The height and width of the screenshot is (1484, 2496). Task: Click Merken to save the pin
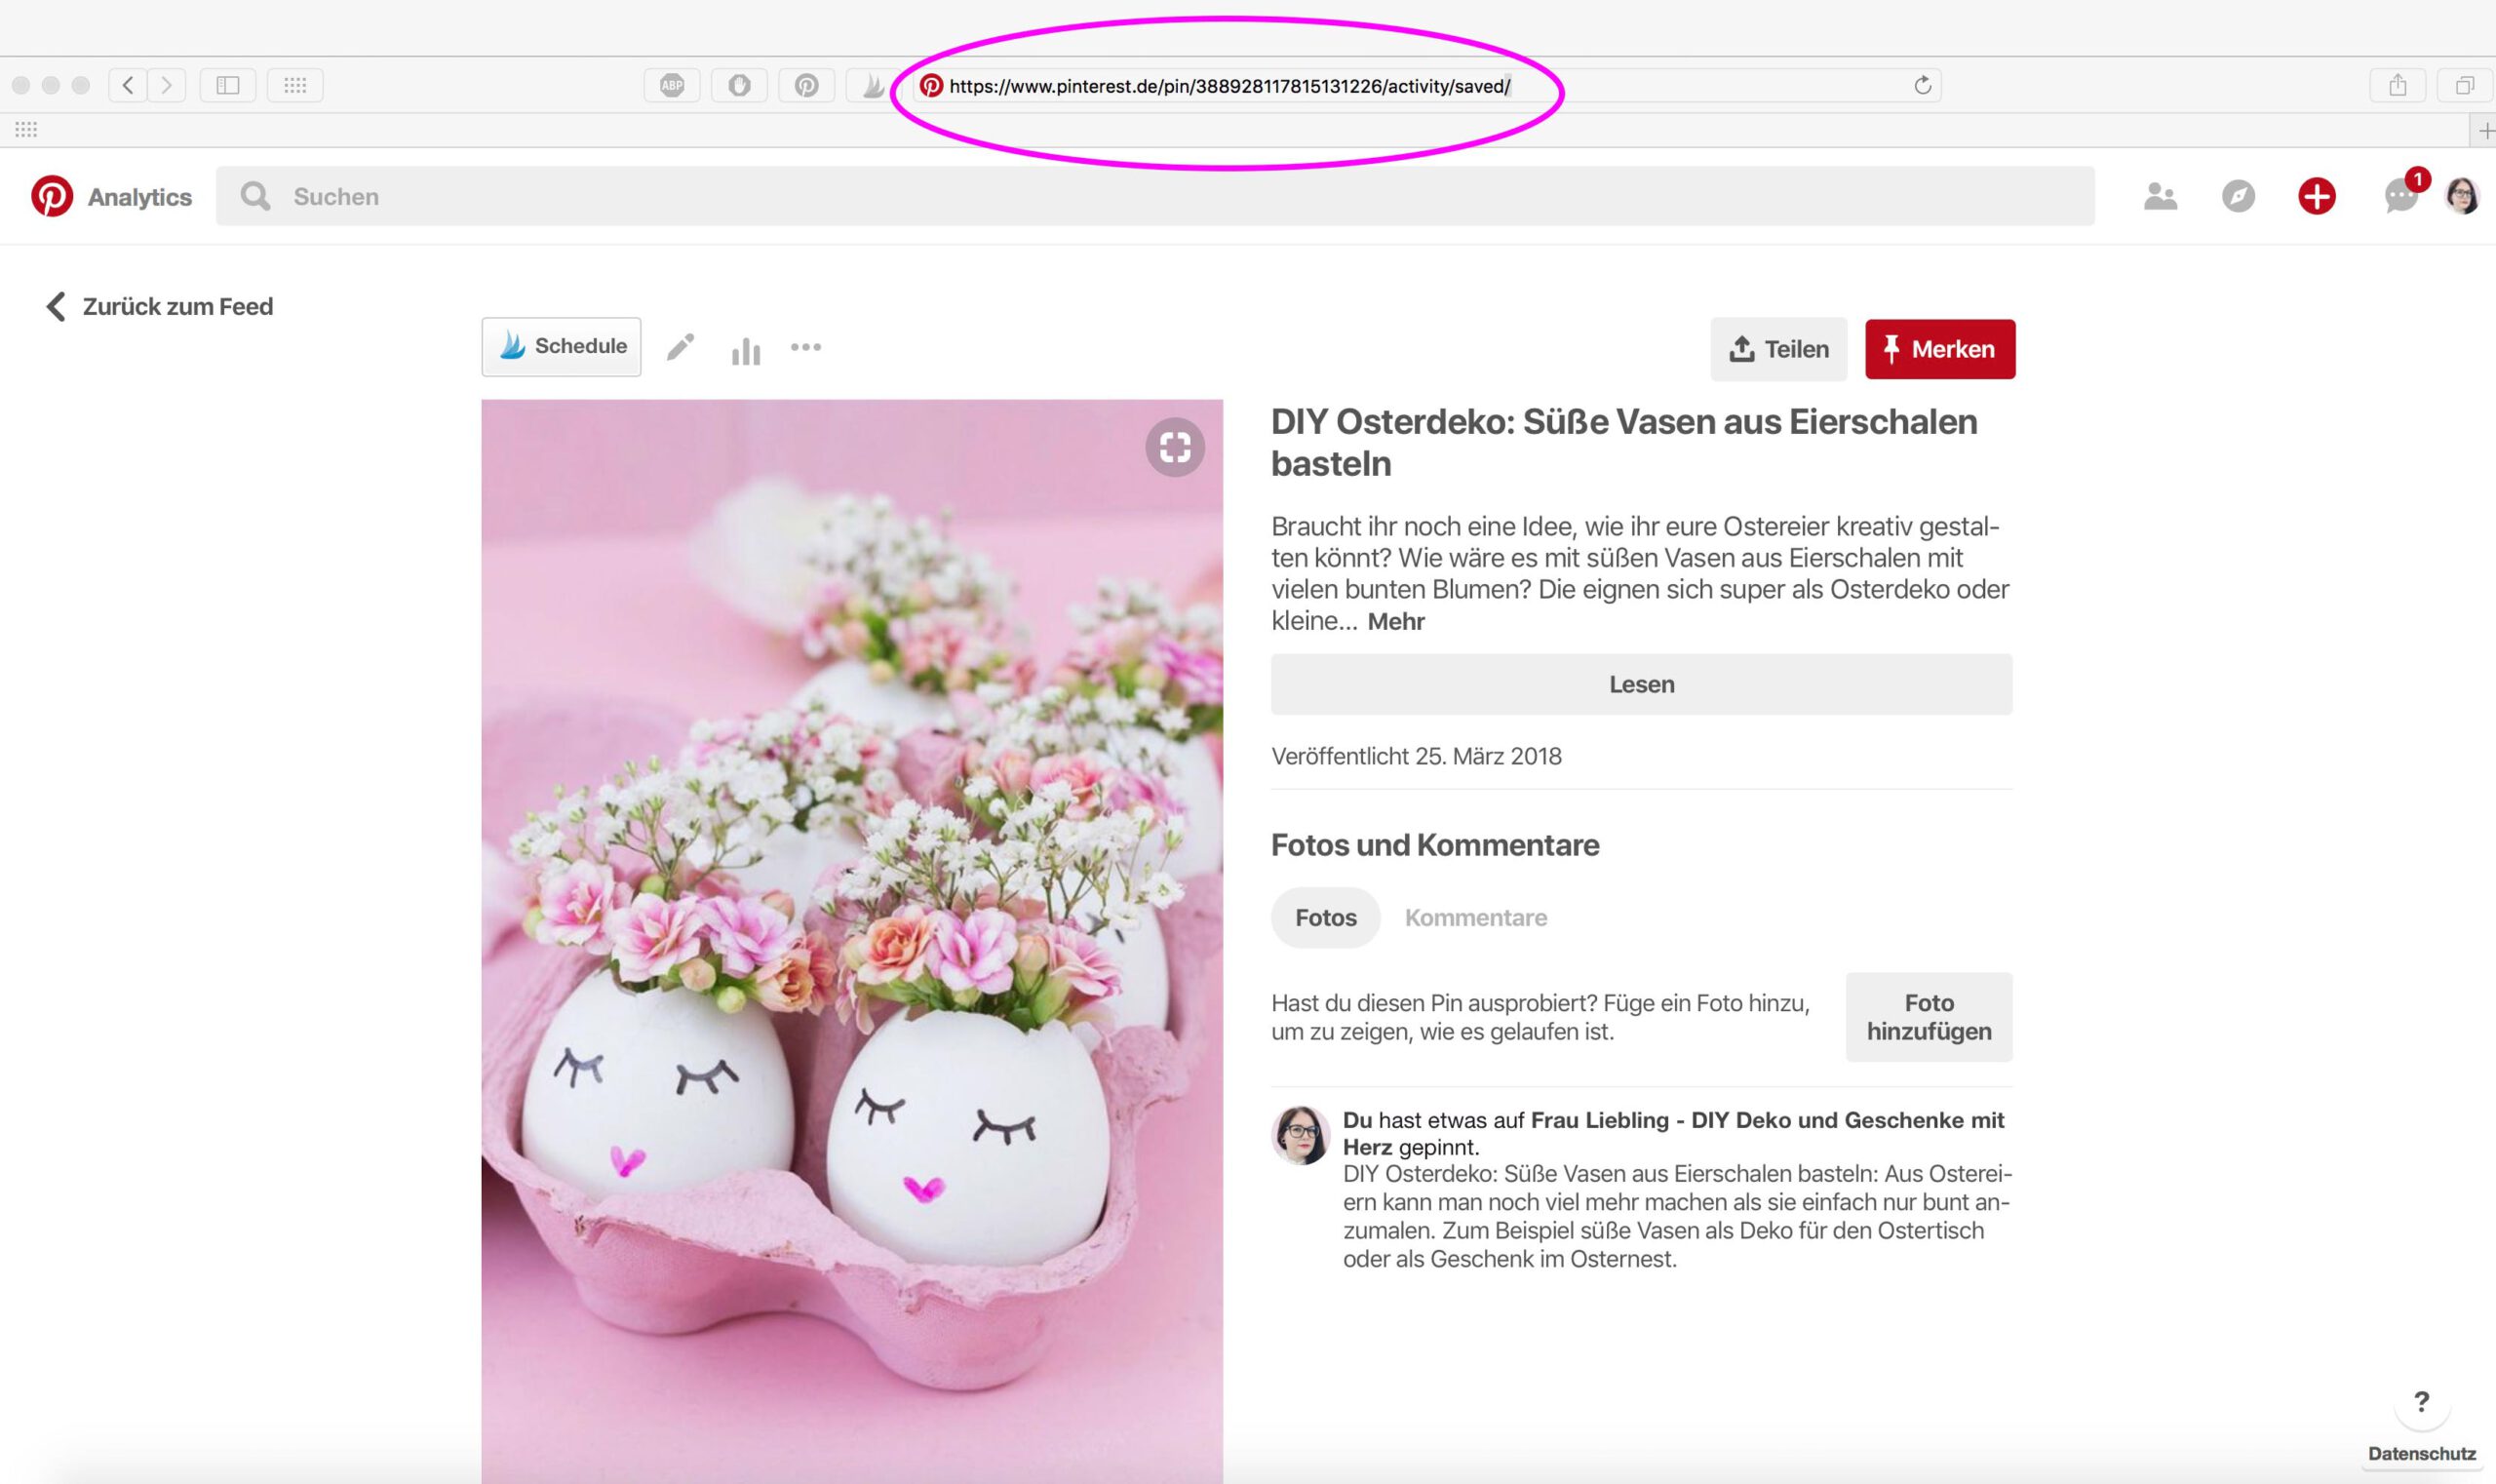click(x=1939, y=349)
